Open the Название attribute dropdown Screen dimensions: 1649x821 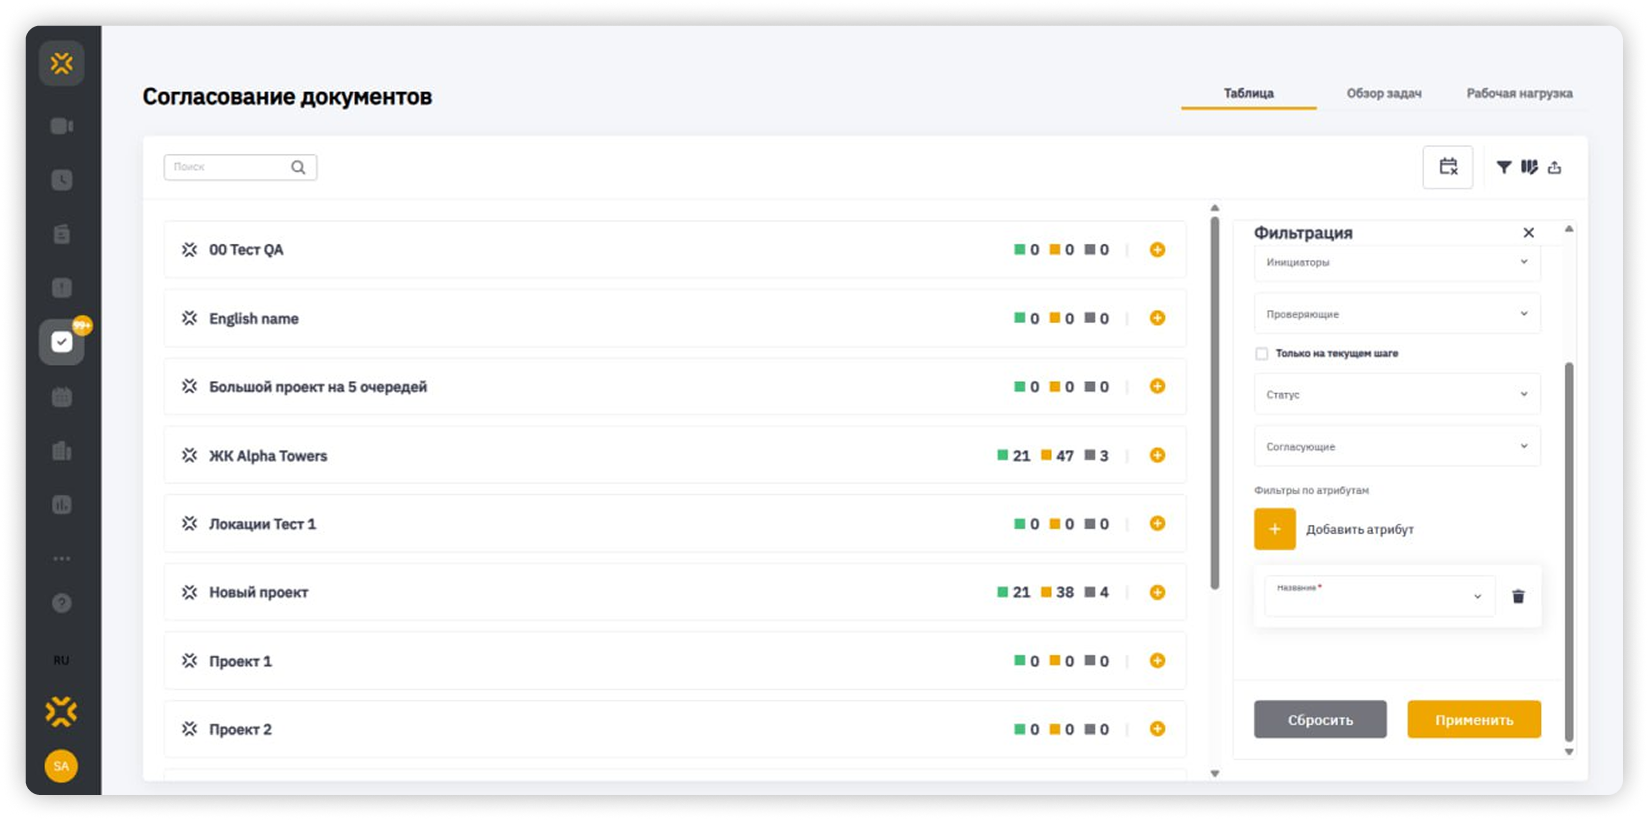point(1379,597)
